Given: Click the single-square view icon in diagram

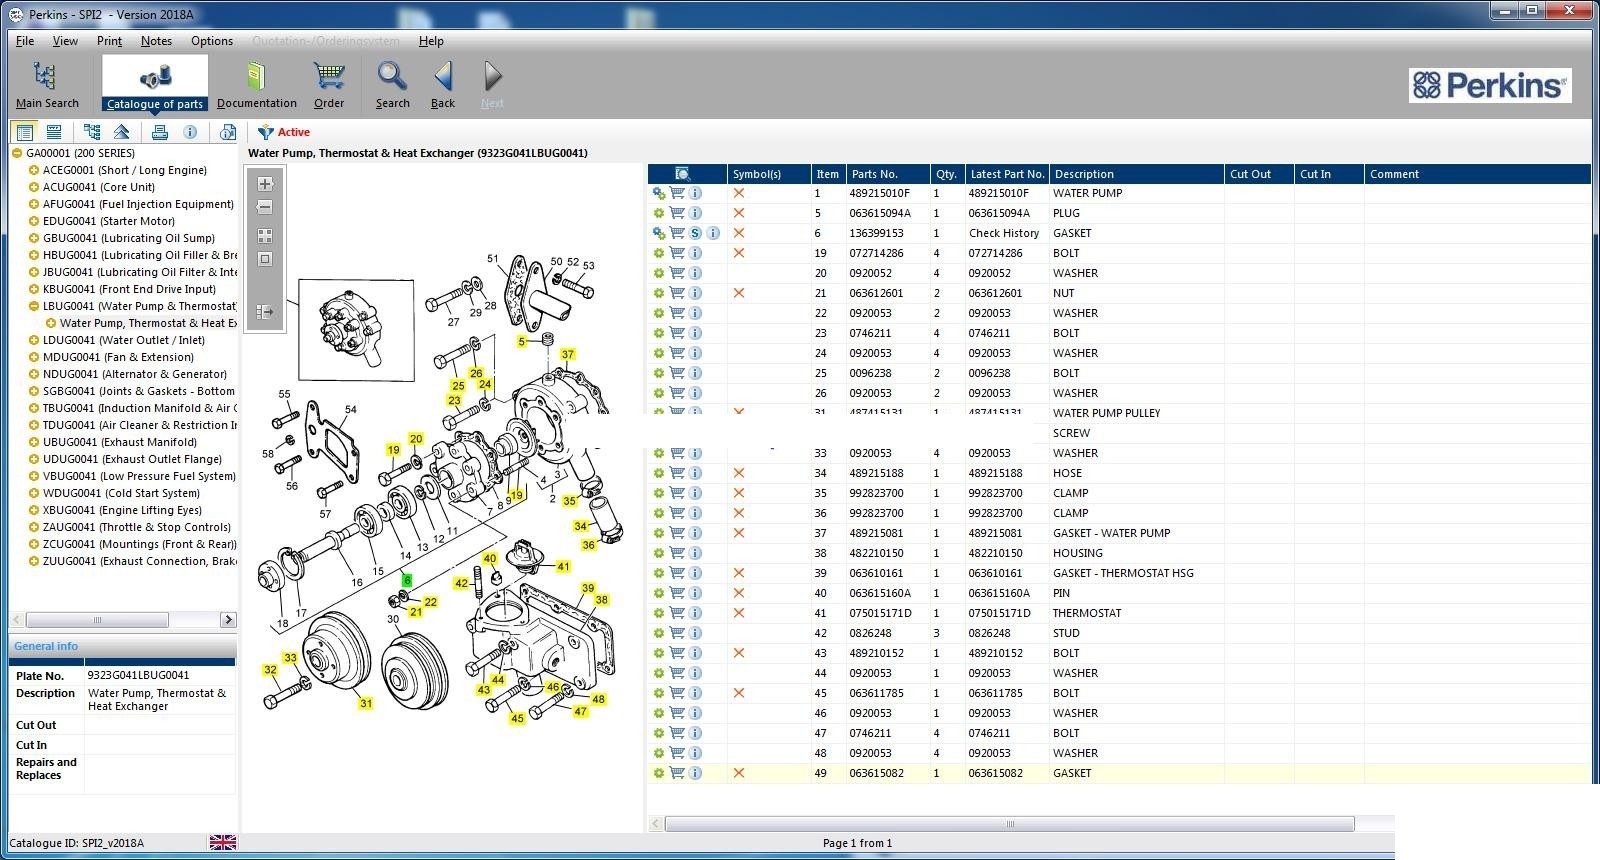Looking at the screenshot, I should tap(265, 259).
